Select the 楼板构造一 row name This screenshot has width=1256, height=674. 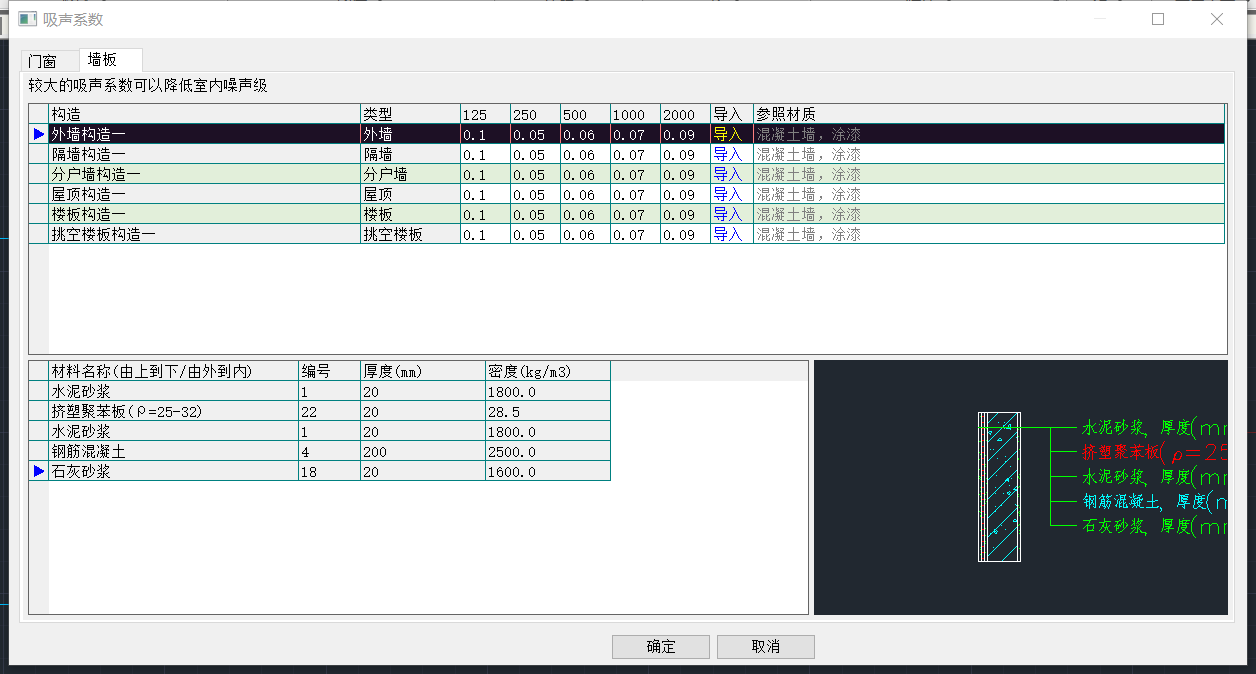(x=204, y=214)
